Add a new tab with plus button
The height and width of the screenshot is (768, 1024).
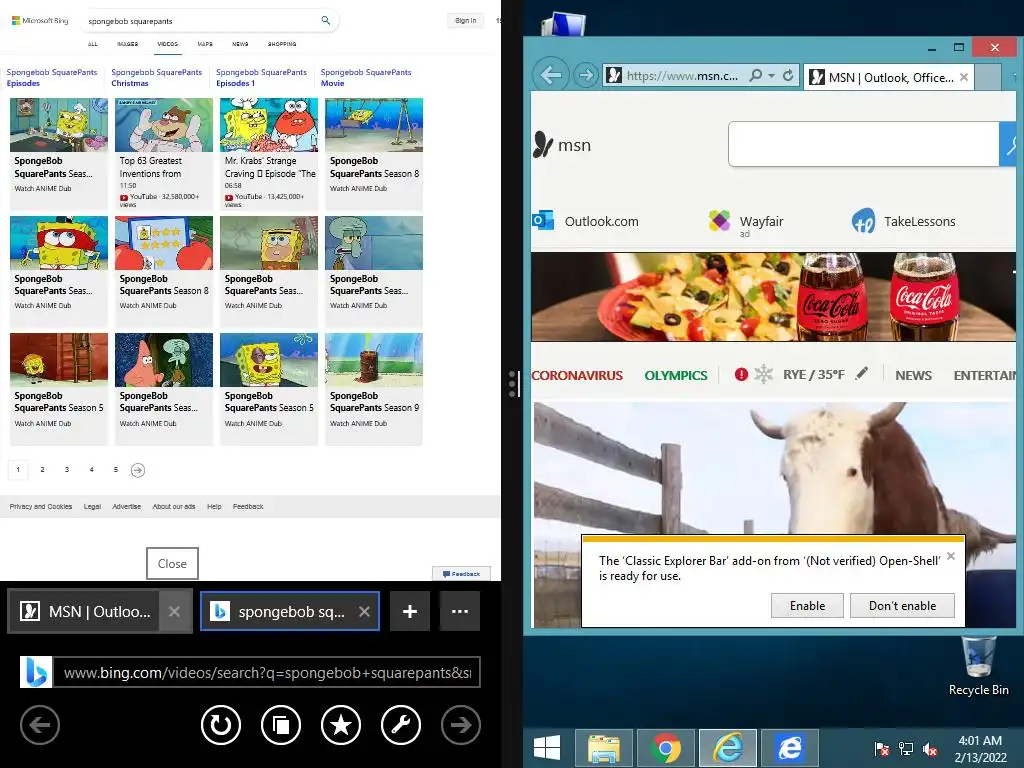click(409, 611)
